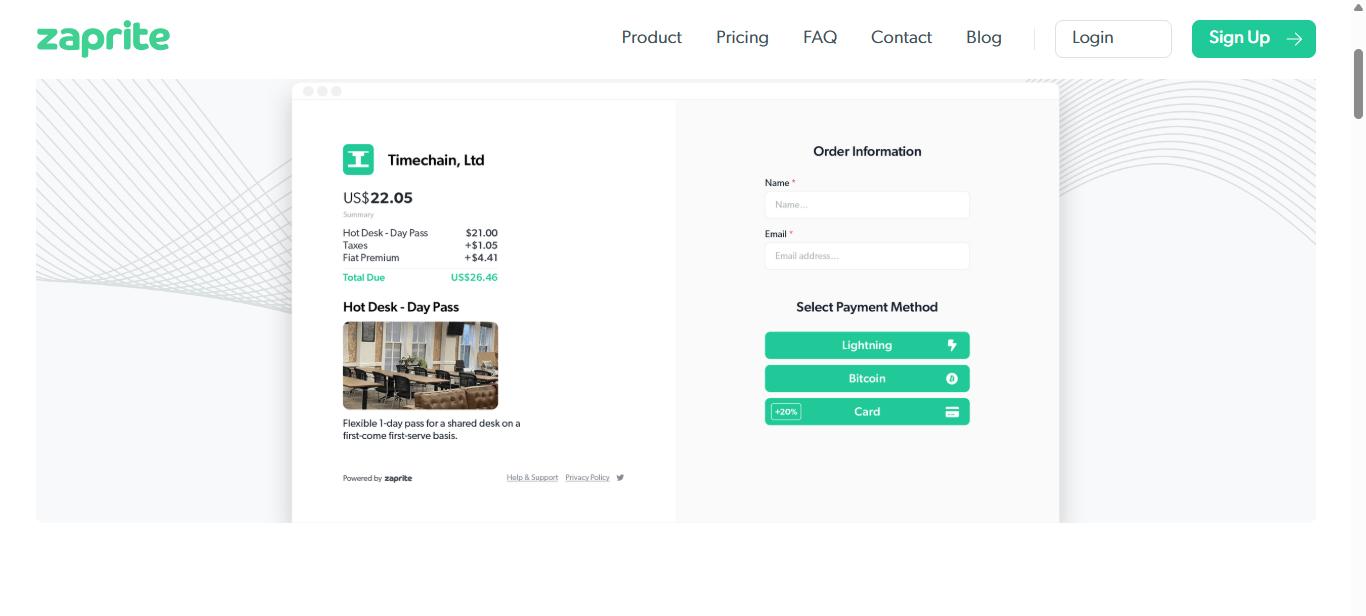Click the zaprite logo in the header
The image size is (1366, 616).
coord(103,38)
